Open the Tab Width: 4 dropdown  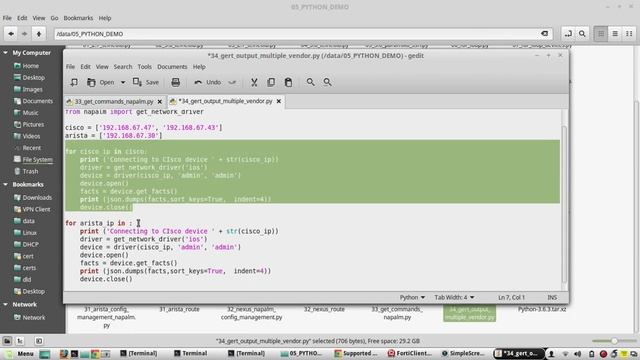(454, 298)
